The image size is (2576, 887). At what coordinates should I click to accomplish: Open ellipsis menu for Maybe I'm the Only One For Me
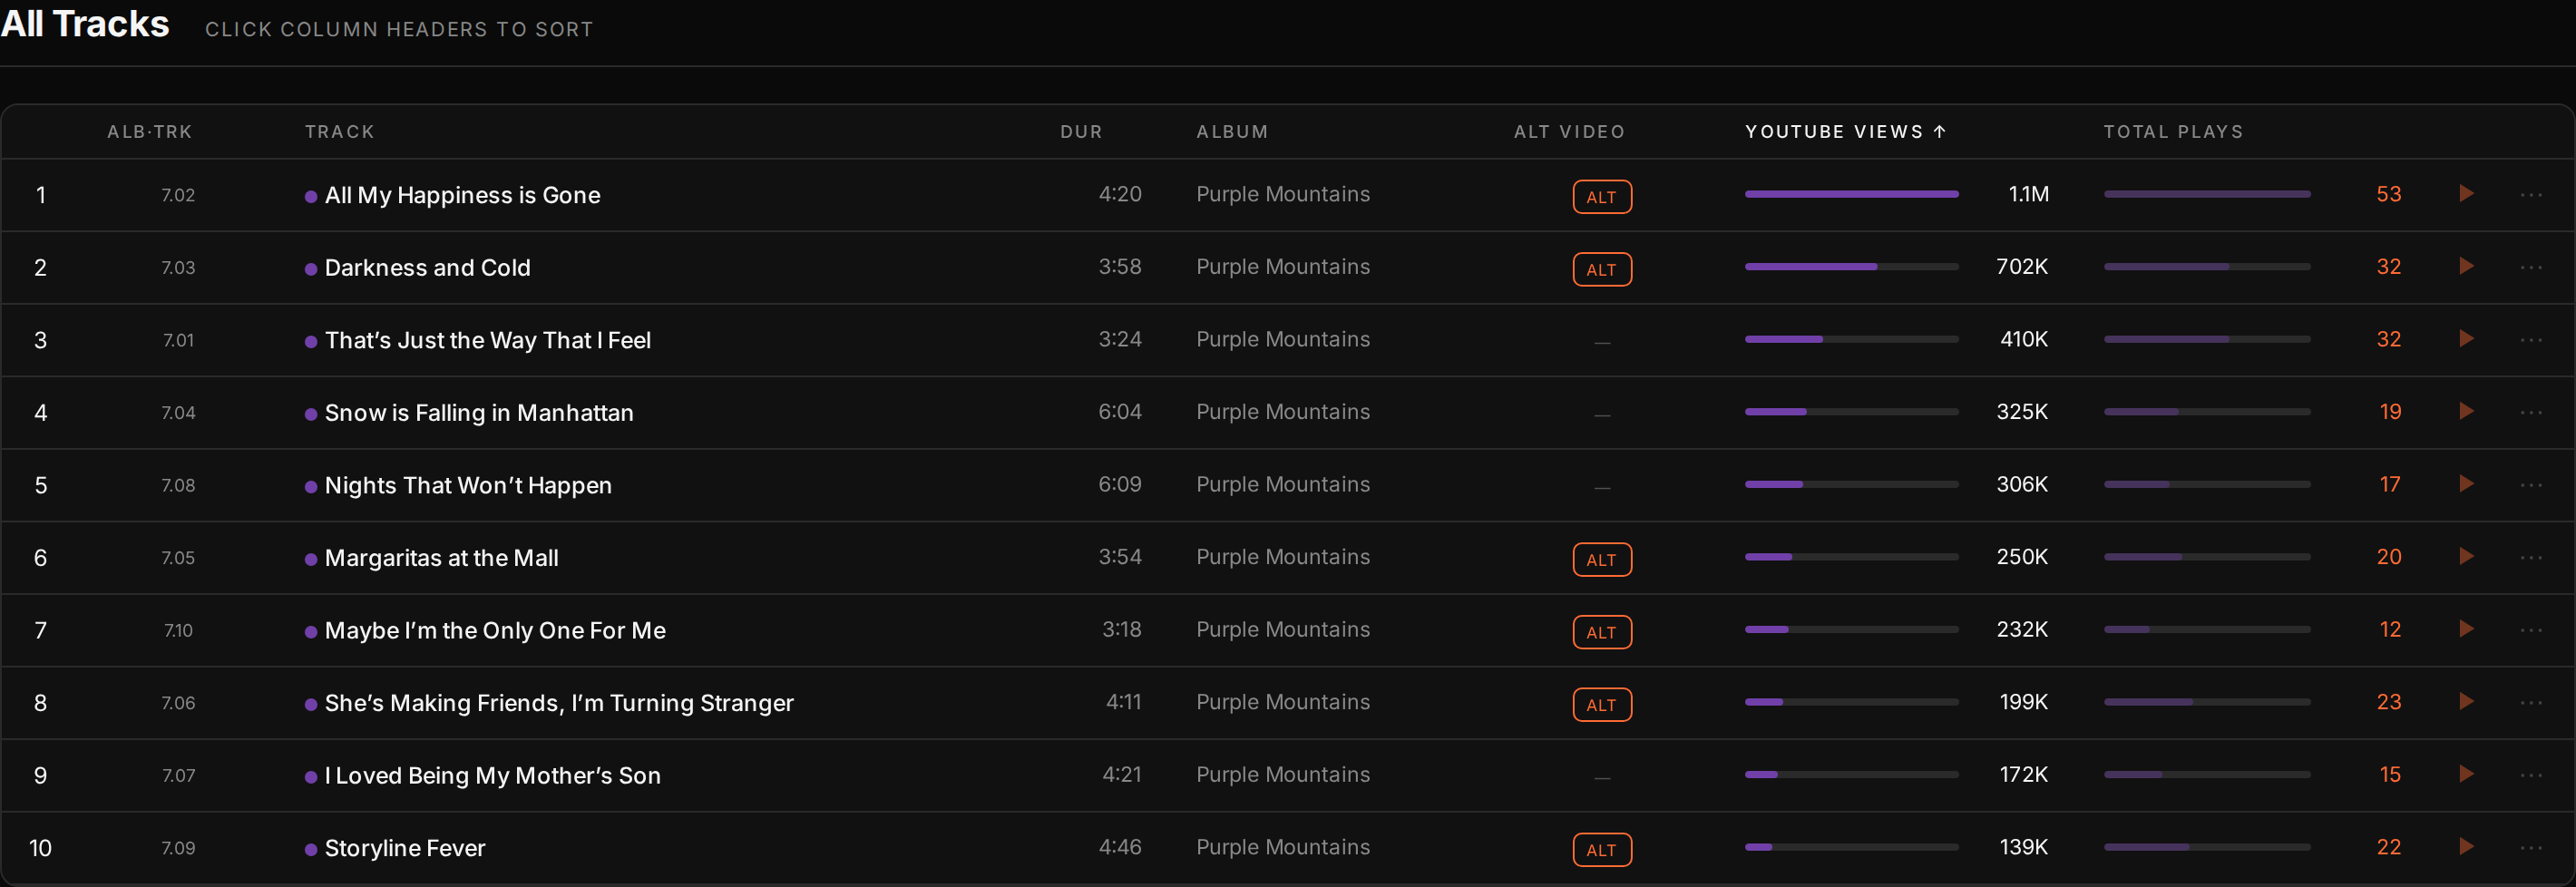click(x=2531, y=630)
